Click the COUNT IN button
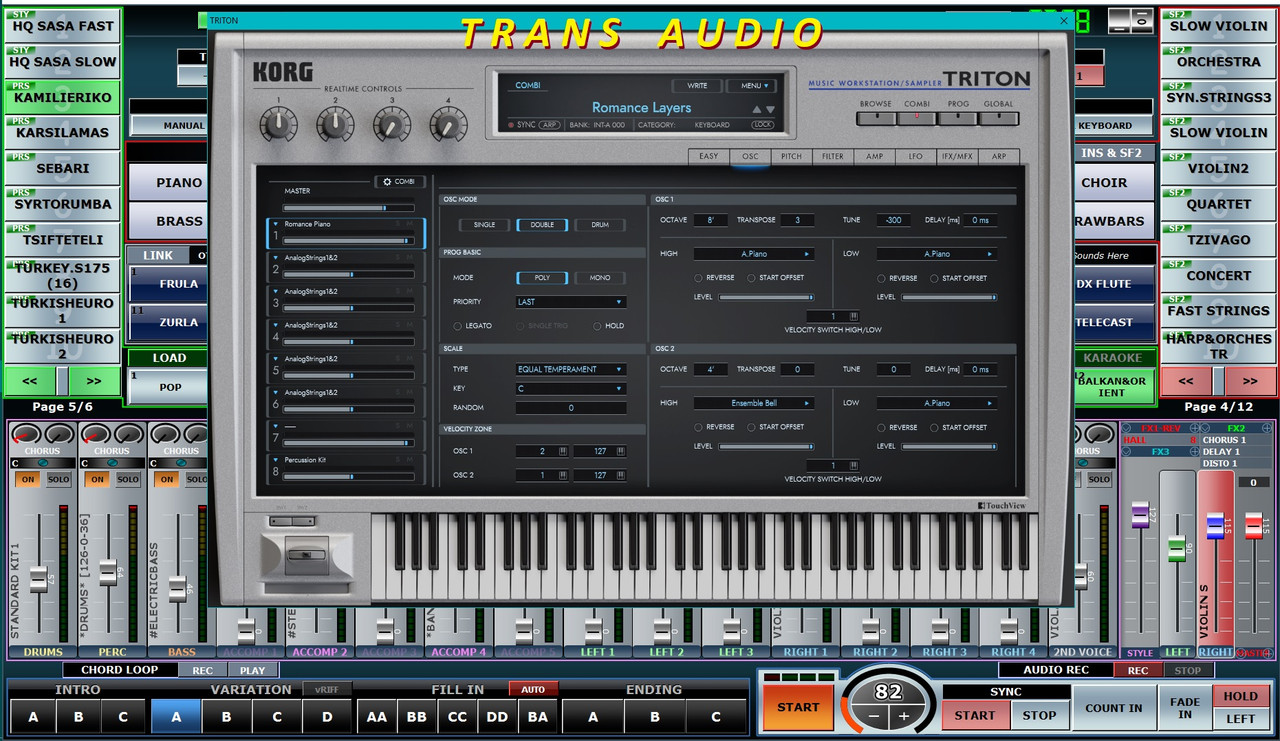This screenshot has width=1280, height=741. point(1114,708)
